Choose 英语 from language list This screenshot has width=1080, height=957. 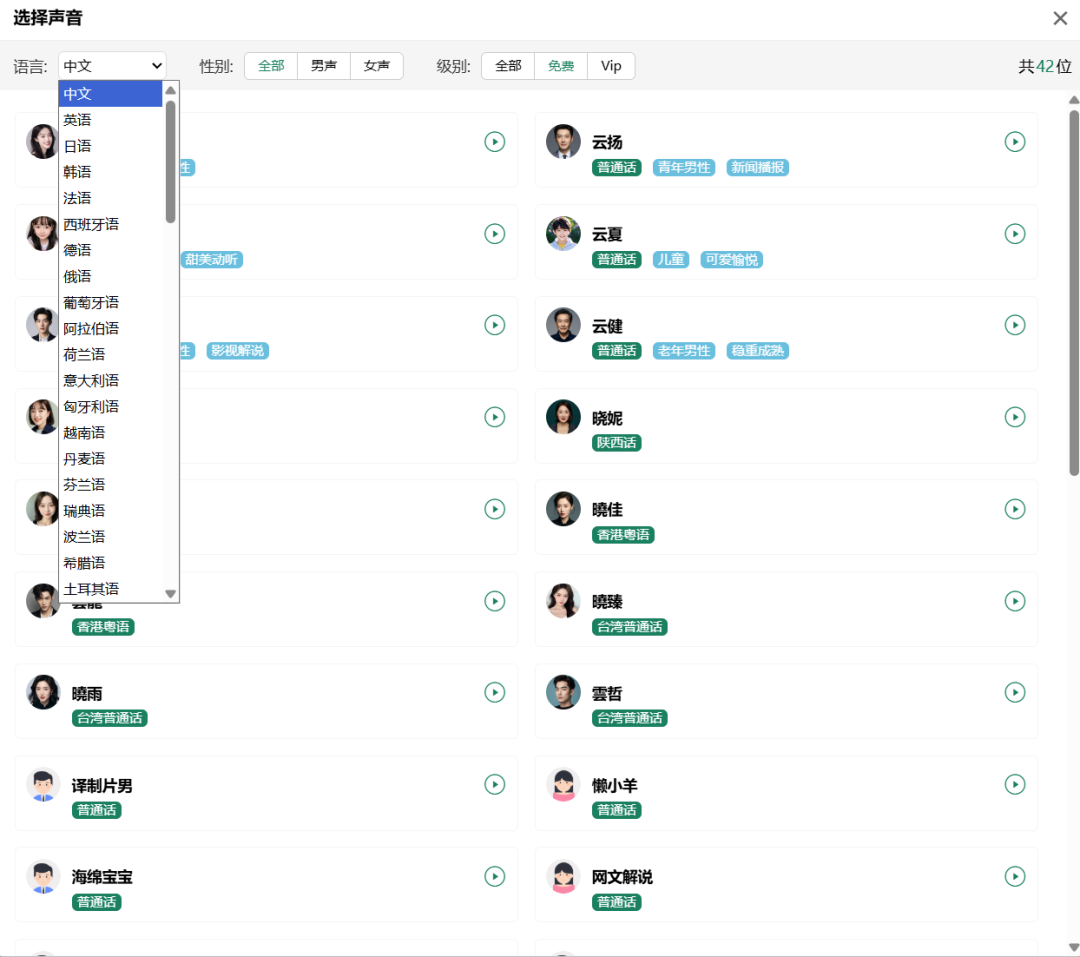tap(111, 120)
